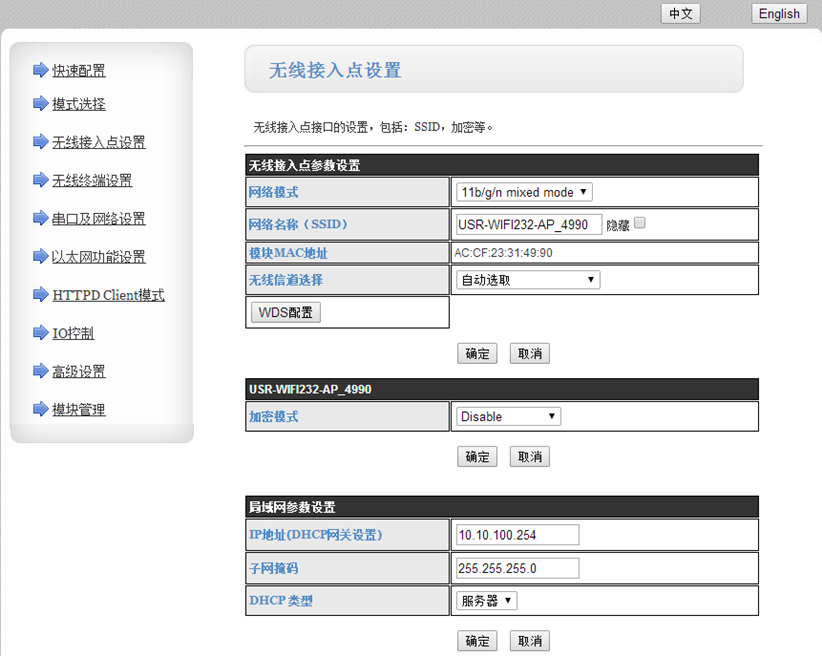This screenshot has height=656, width=822.
Task: Expand the 无线信道选择 dropdown
Action: (x=527, y=280)
